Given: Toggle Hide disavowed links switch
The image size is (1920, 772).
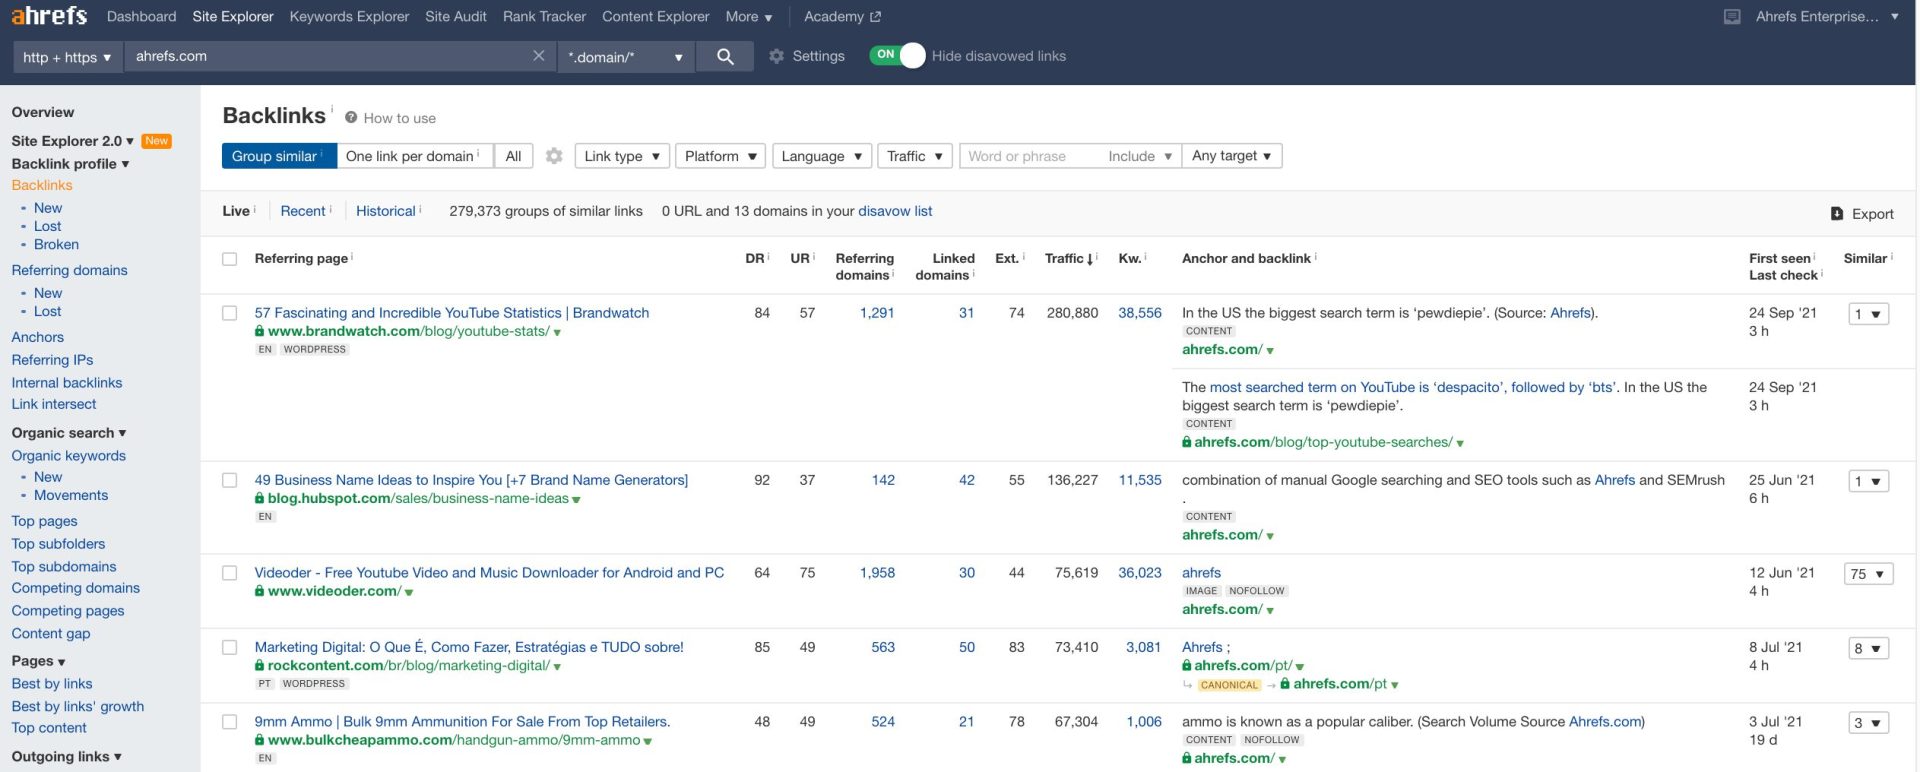Looking at the screenshot, I should pyautogui.click(x=897, y=56).
